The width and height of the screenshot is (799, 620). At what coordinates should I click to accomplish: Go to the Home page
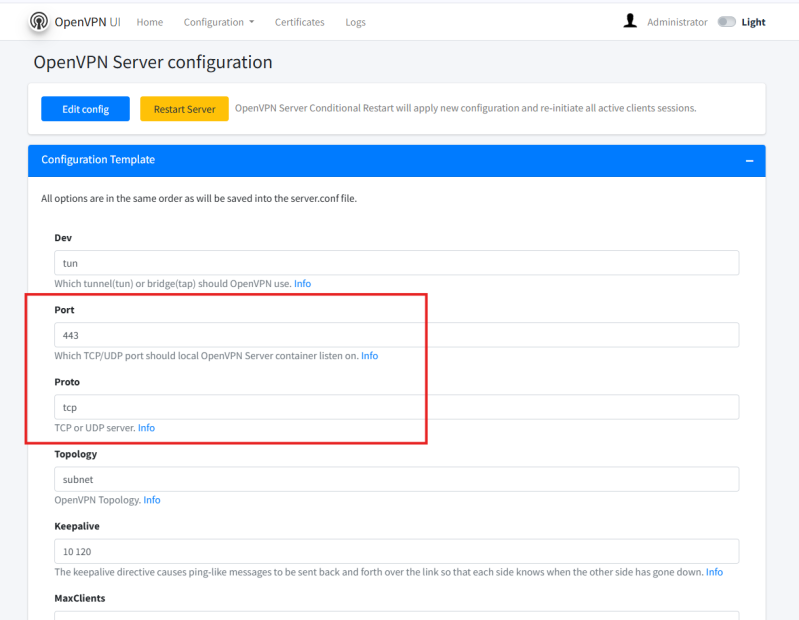point(150,22)
